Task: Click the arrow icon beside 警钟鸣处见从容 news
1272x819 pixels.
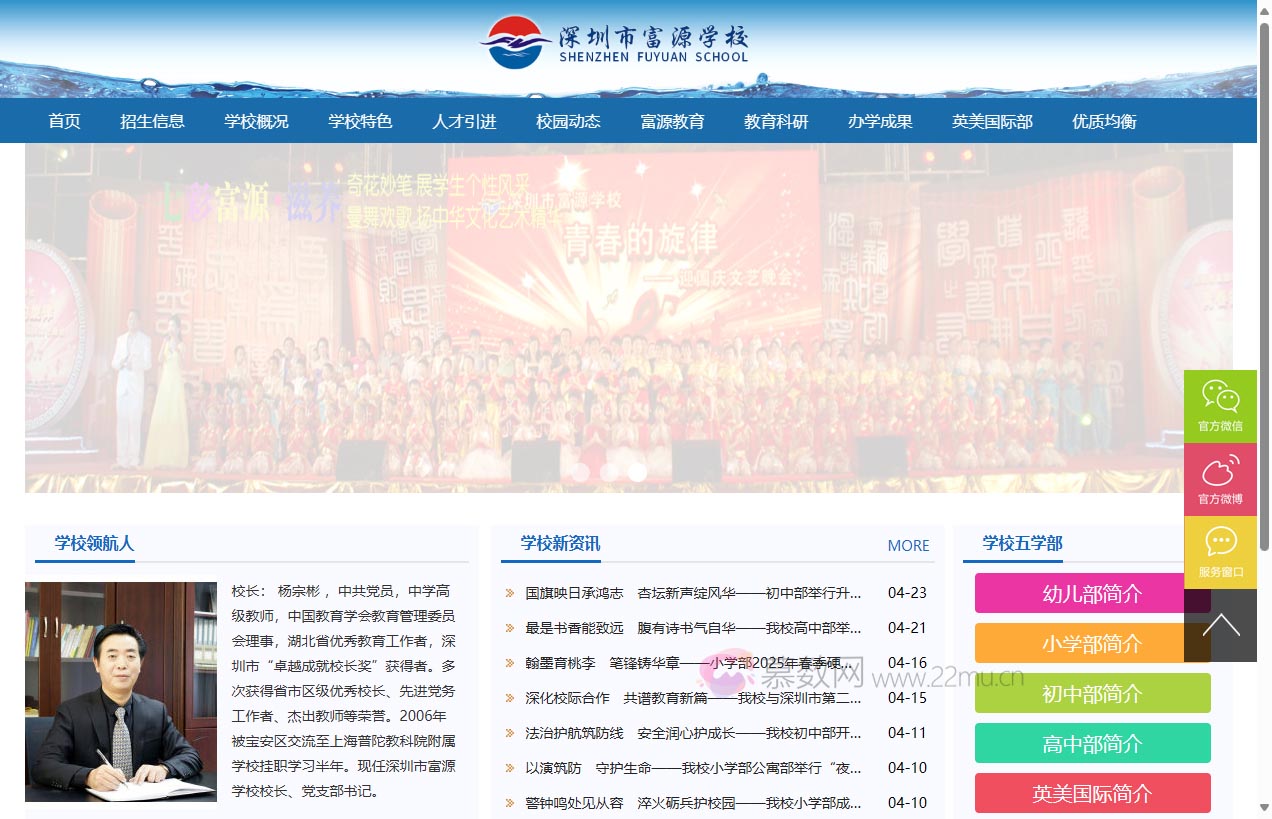Action: point(510,802)
